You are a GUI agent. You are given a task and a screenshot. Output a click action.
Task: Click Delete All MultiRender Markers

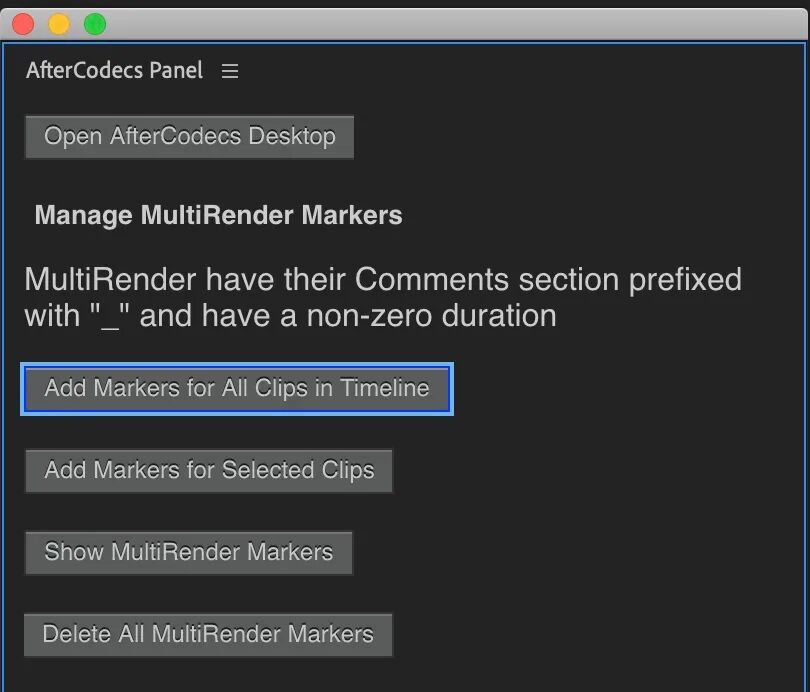[x=208, y=634]
